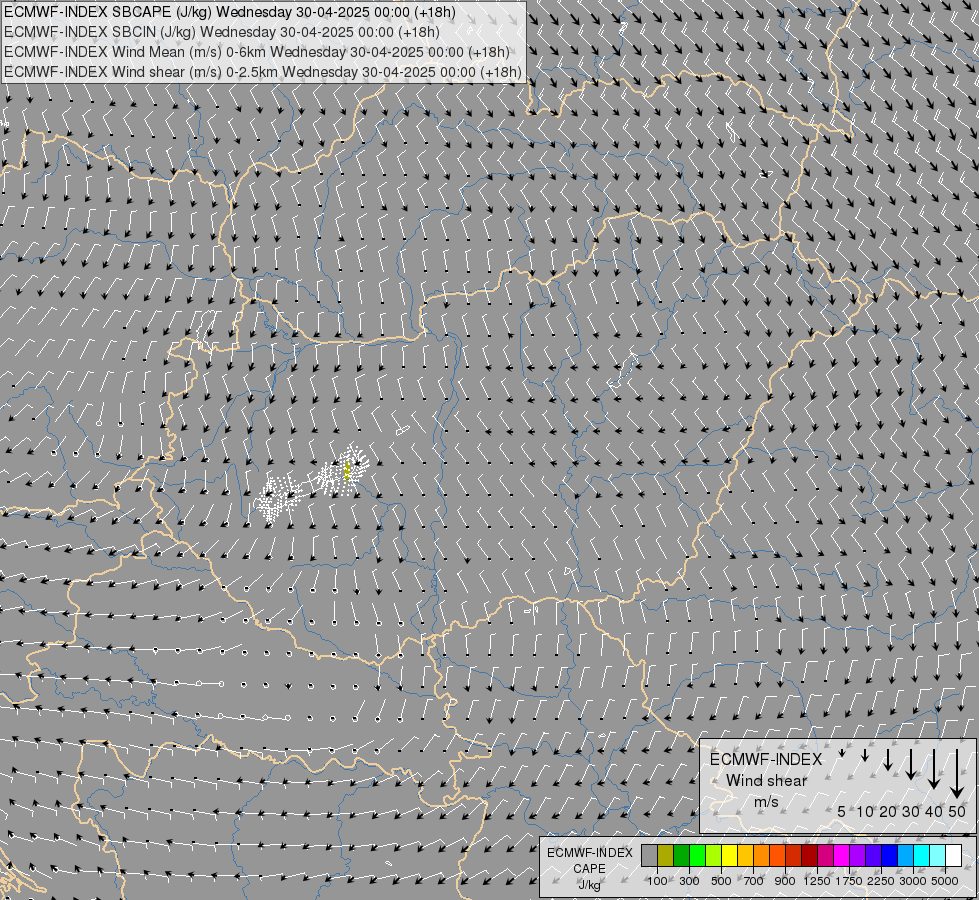Select the gray CAPE swatch below 100
979x900 pixels.
[x=649, y=855]
